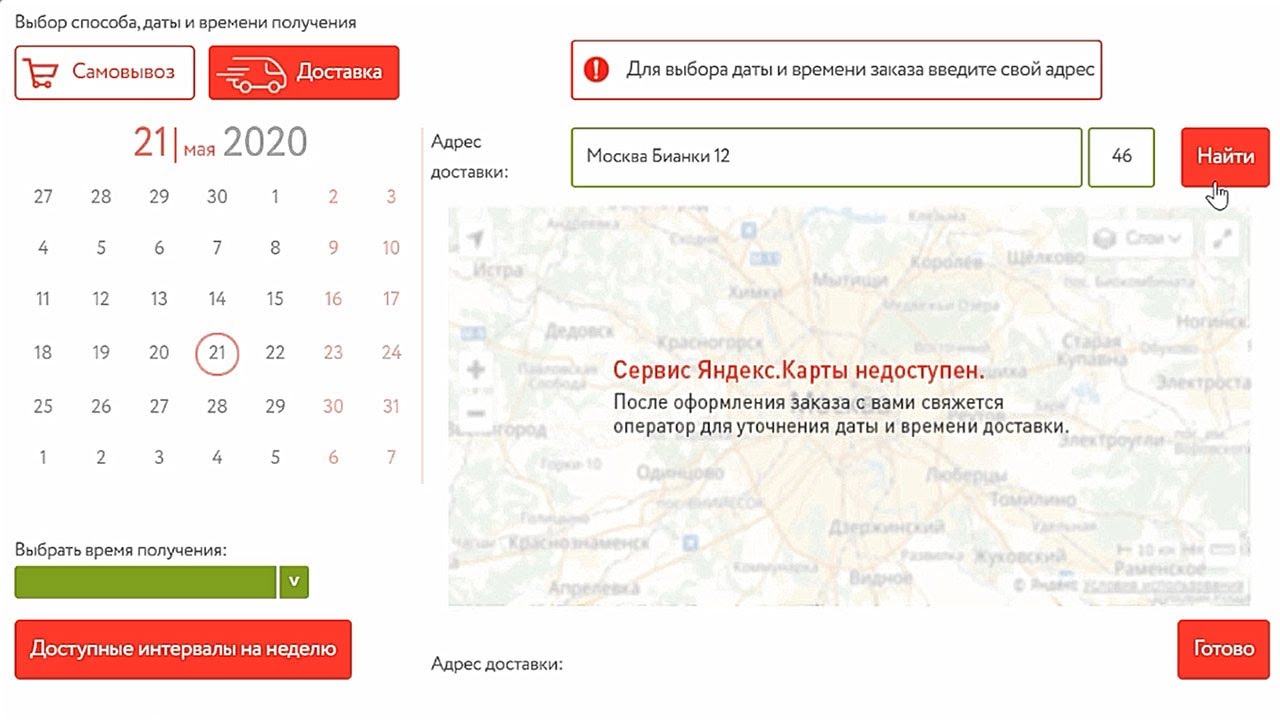Image resolution: width=1280 pixels, height=720 pixels.
Task: Select calendar date 14
Action: click(217, 299)
